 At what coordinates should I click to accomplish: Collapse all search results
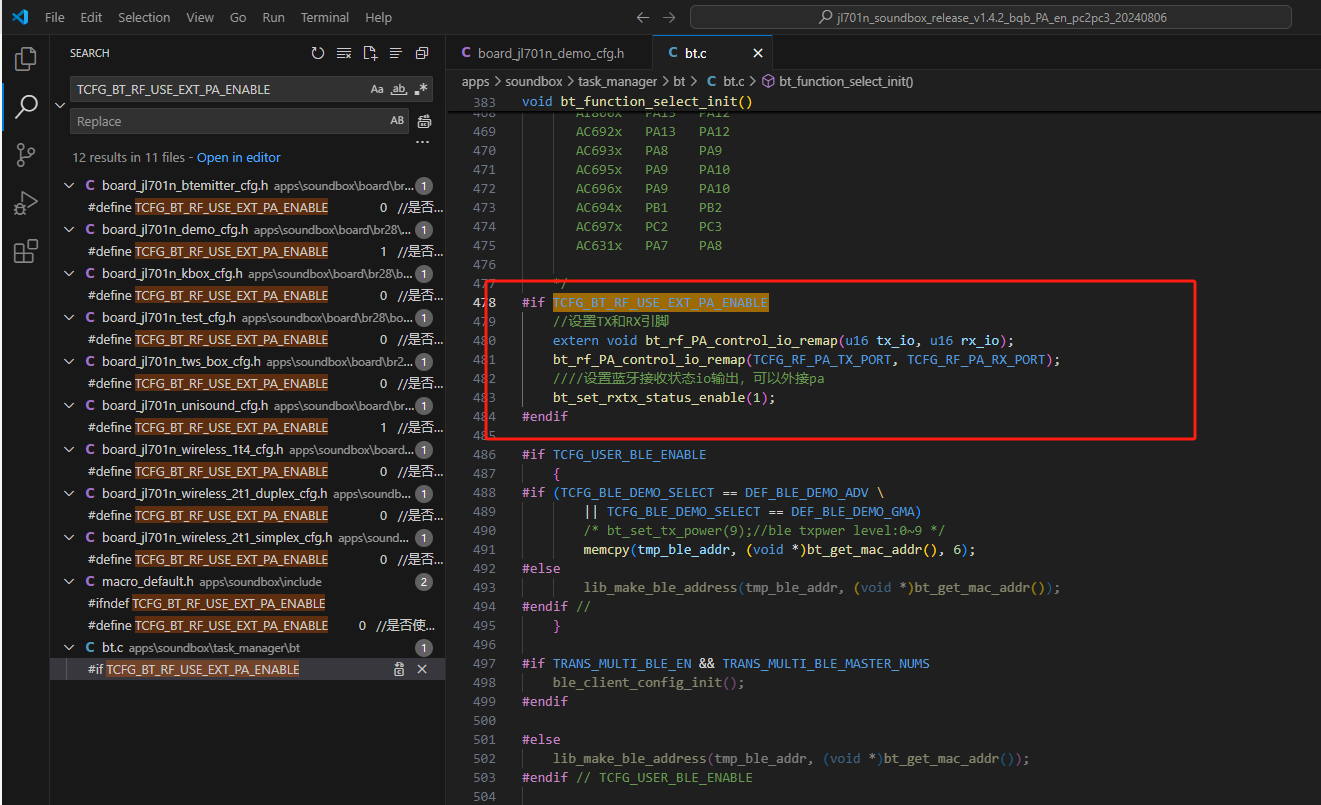click(422, 53)
